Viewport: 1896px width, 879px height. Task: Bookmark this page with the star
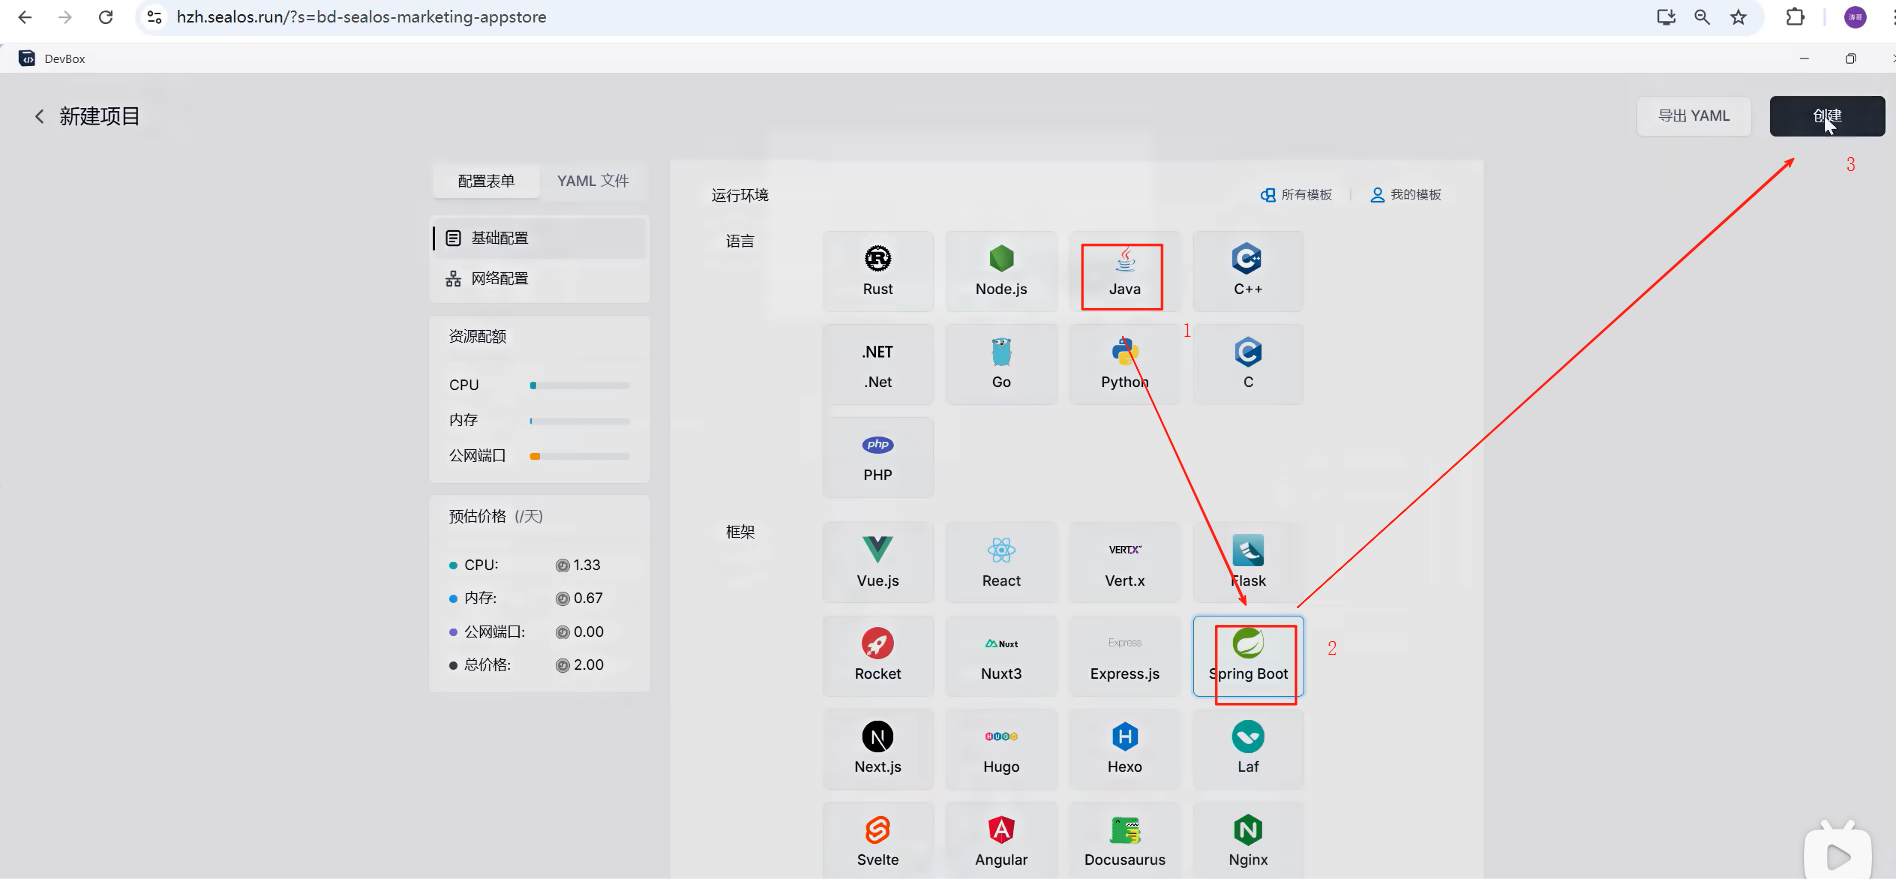pyautogui.click(x=1739, y=17)
